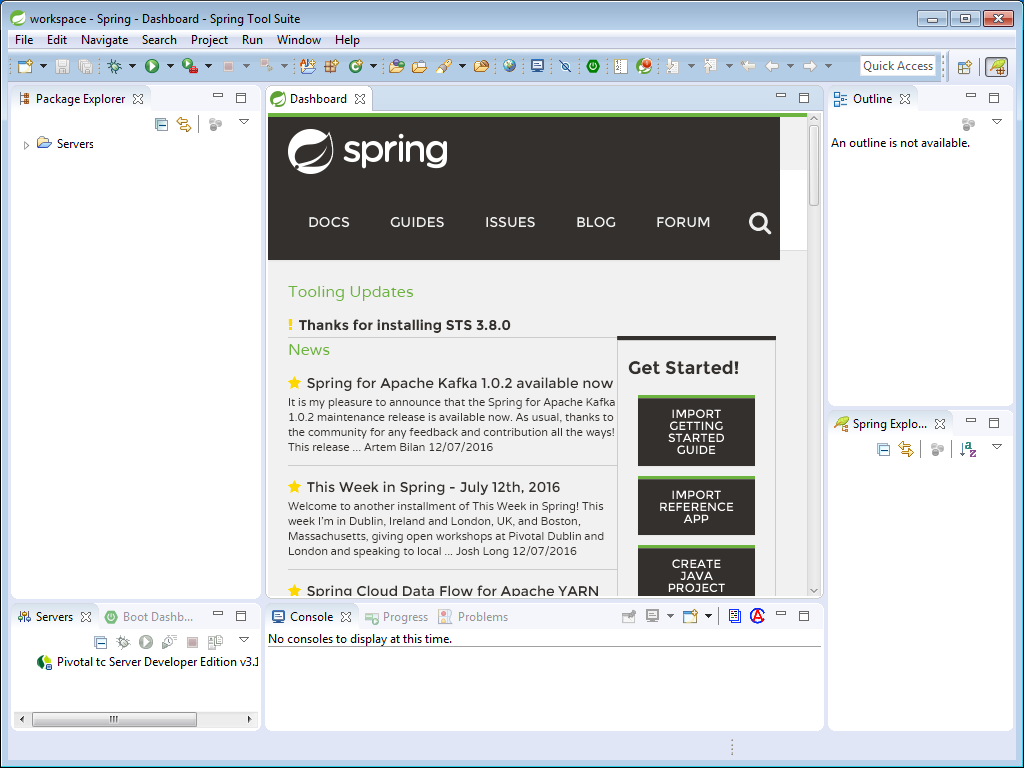The height and width of the screenshot is (768, 1024).
Task: Click the New Java Package icon
Action: click(x=332, y=66)
